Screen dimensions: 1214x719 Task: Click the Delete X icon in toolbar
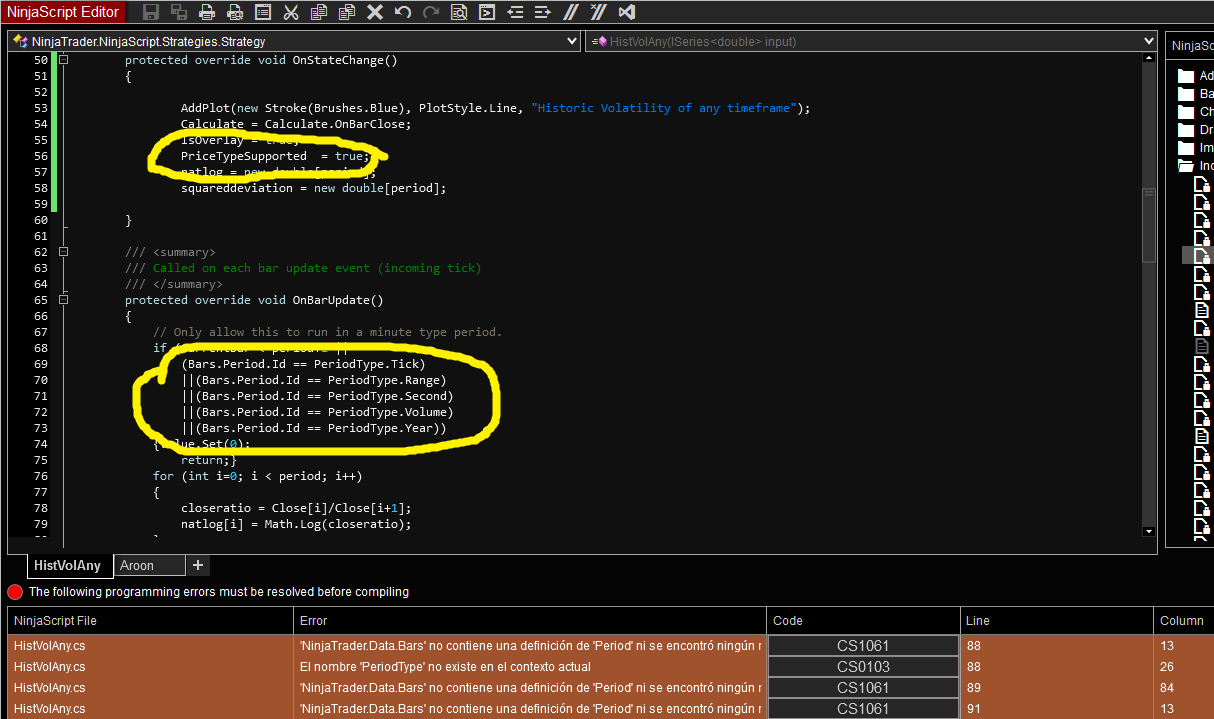coord(375,12)
